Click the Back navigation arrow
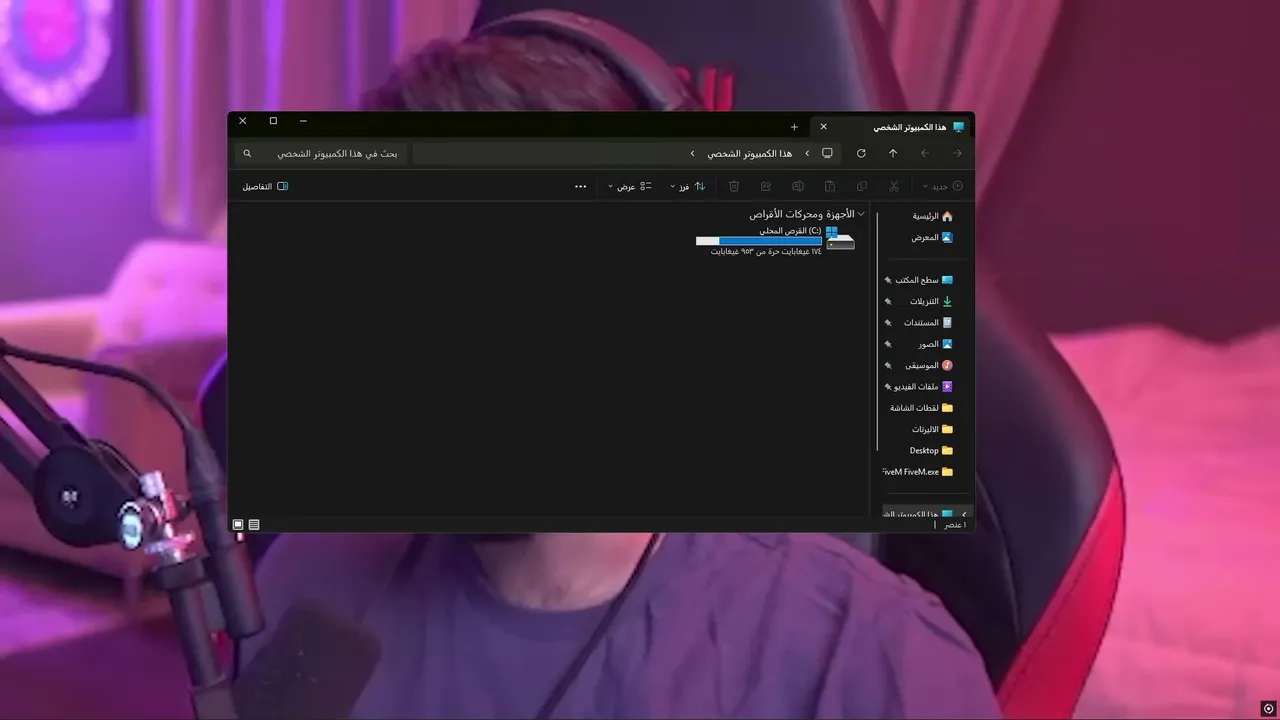 [x=957, y=153]
